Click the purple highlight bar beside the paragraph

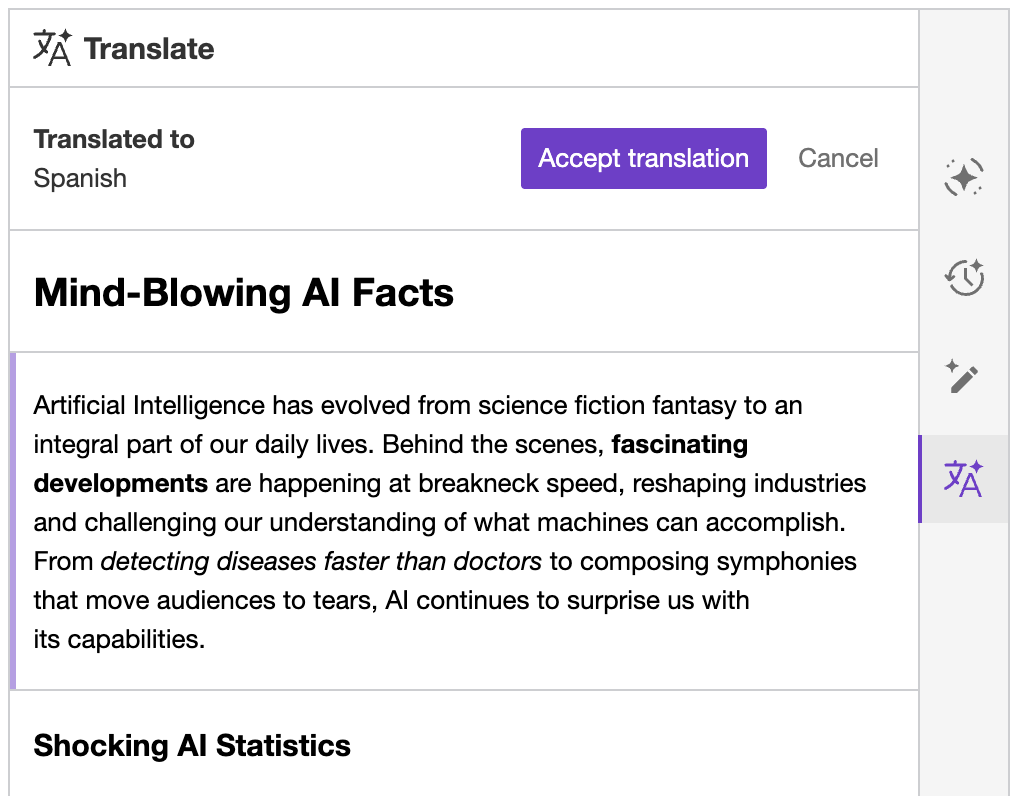[x=14, y=520]
